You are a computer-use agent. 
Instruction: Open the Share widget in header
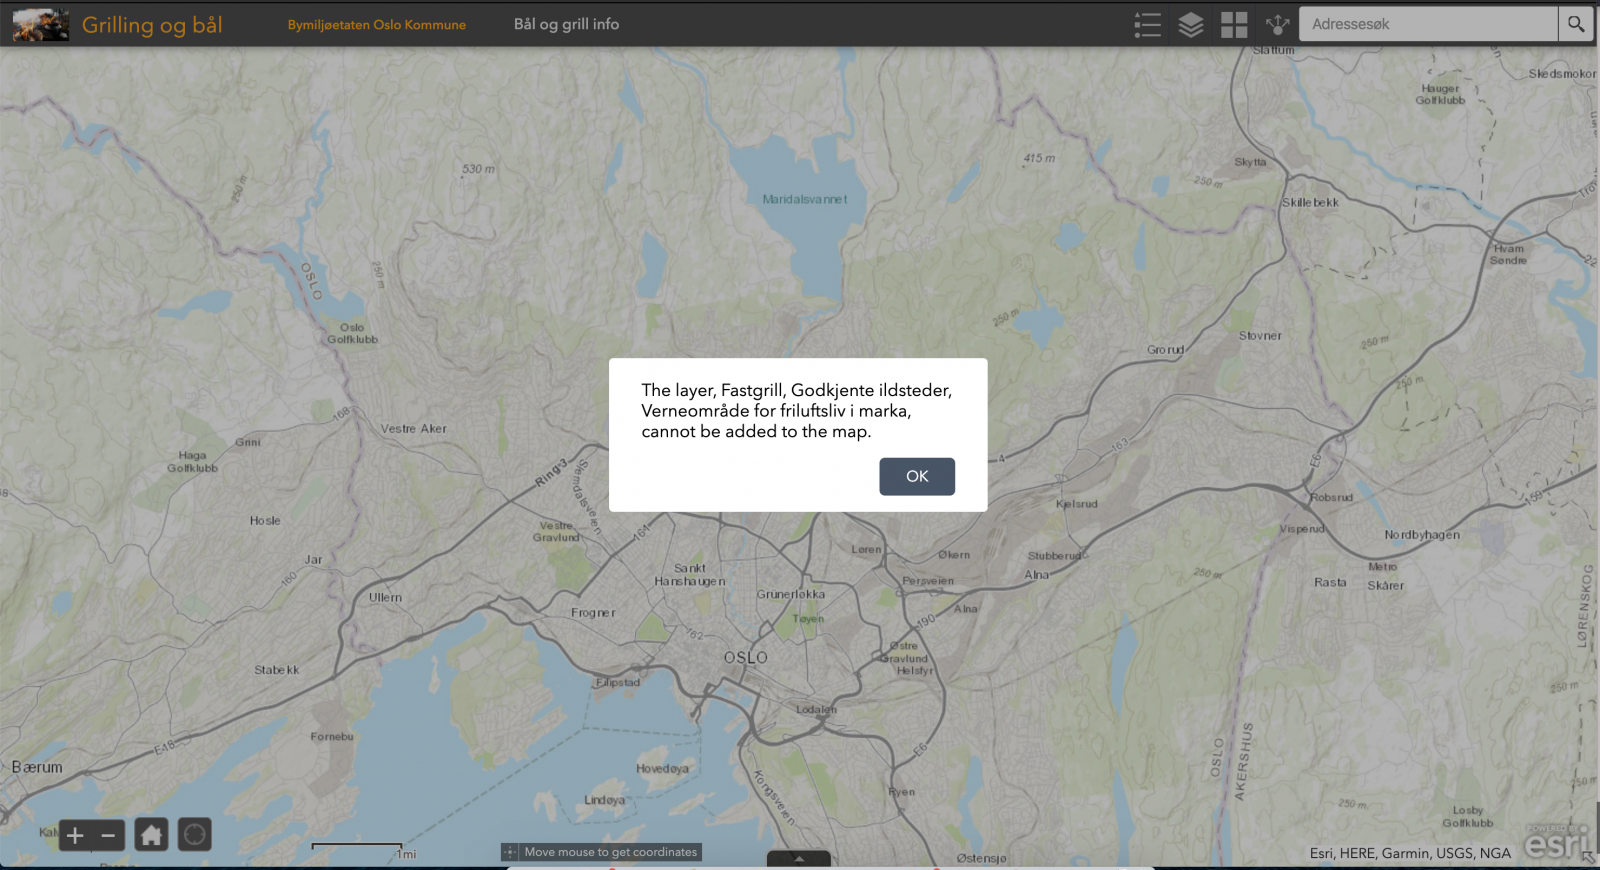(1277, 25)
